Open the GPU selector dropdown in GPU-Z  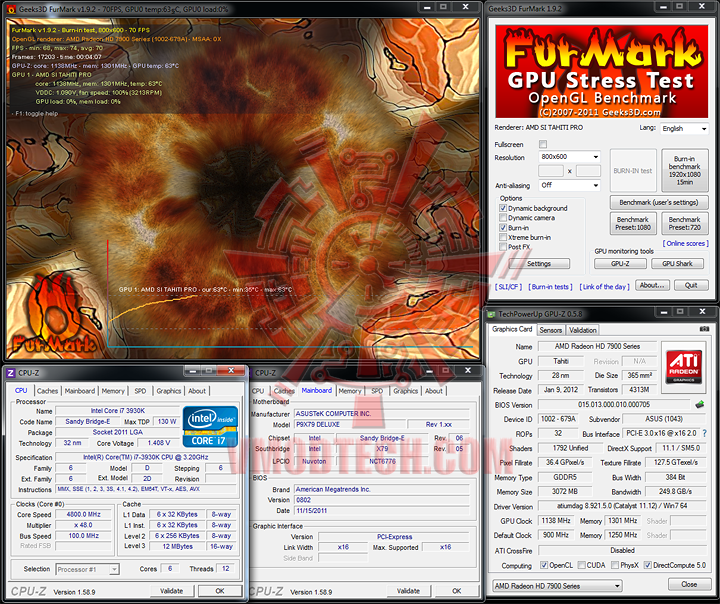[558, 586]
